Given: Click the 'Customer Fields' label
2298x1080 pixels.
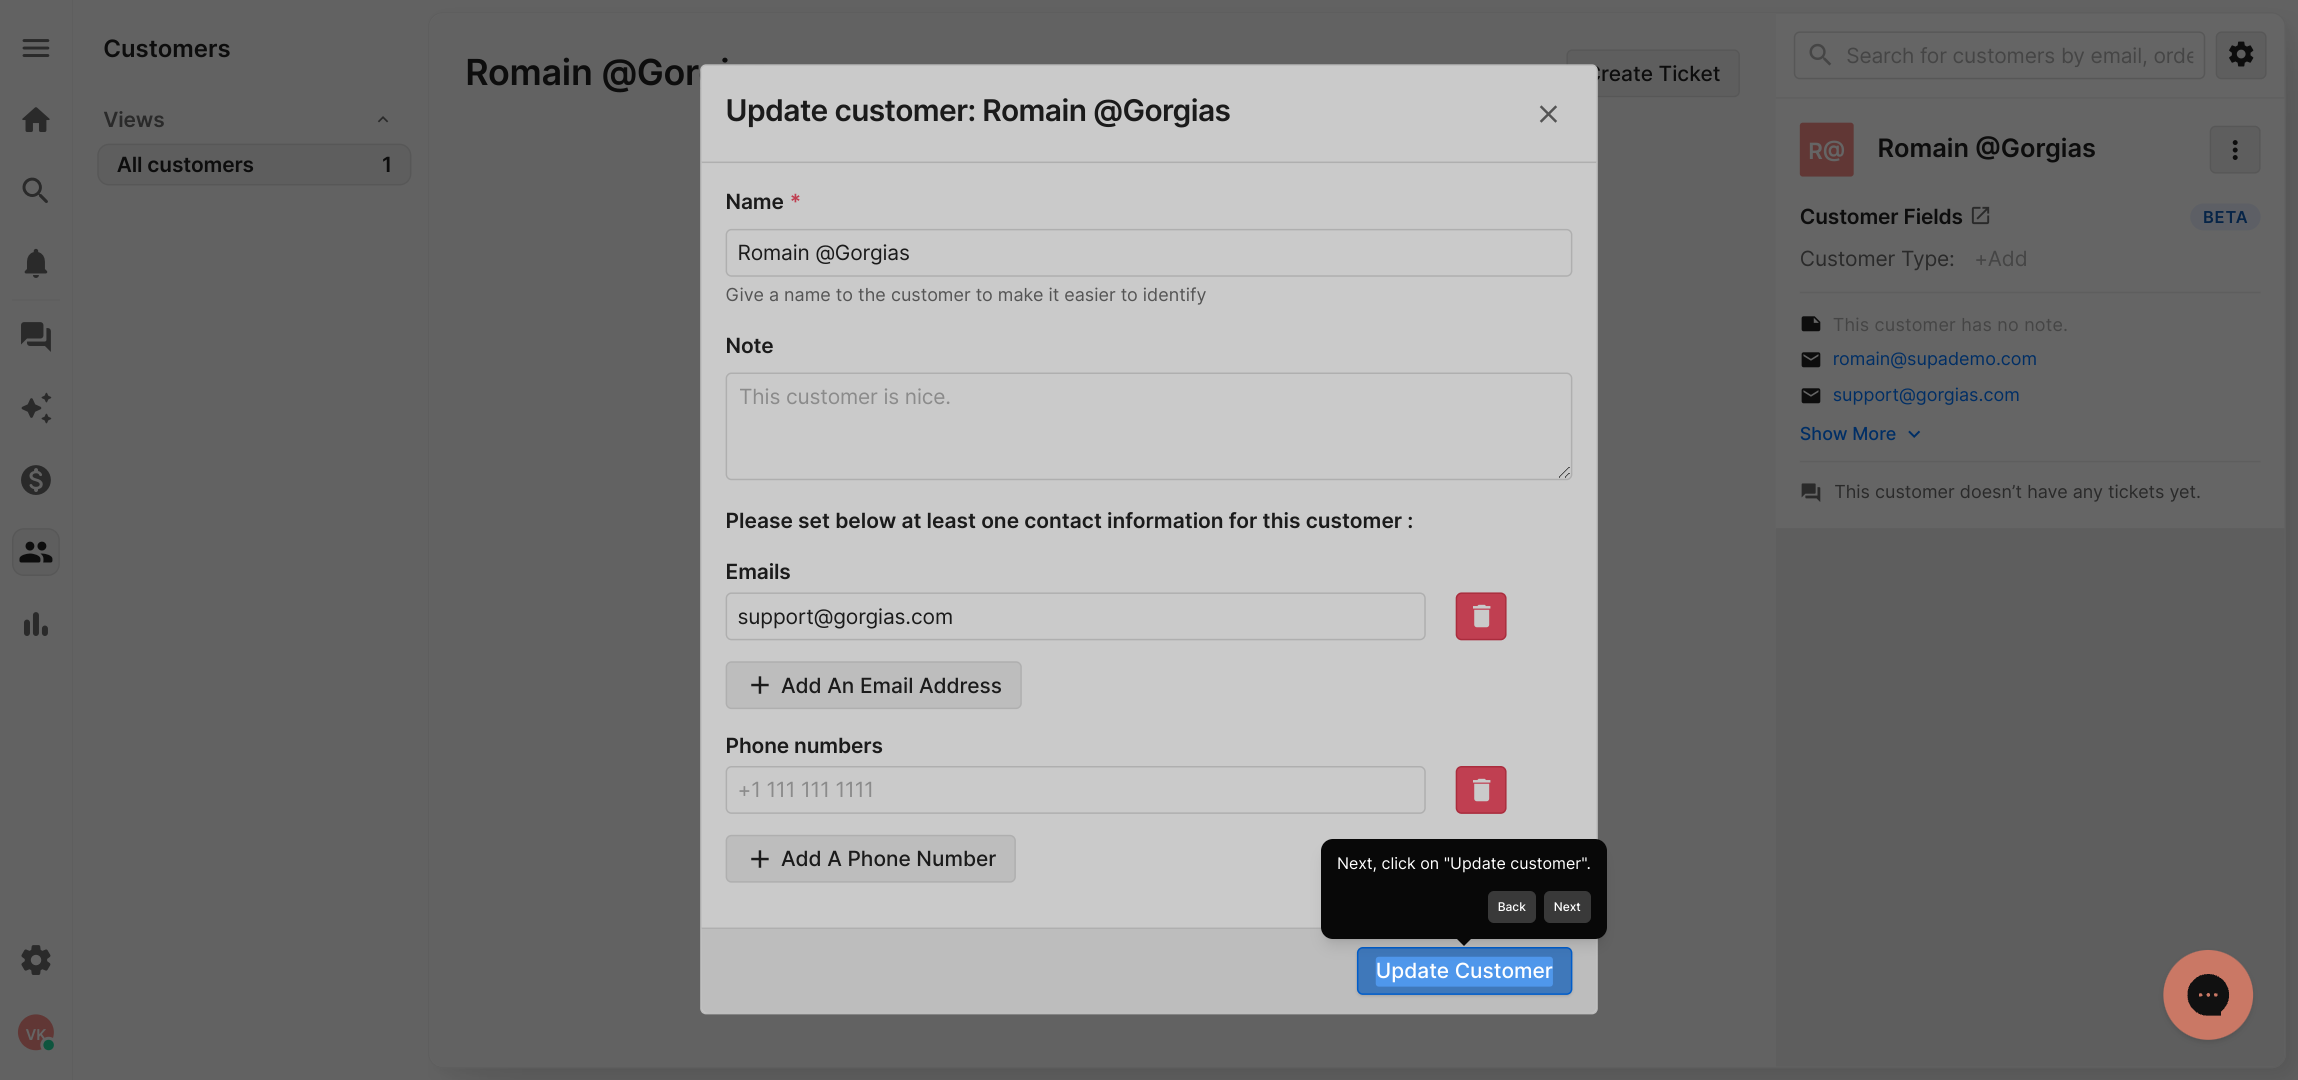Looking at the screenshot, I should pyautogui.click(x=1881, y=217).
